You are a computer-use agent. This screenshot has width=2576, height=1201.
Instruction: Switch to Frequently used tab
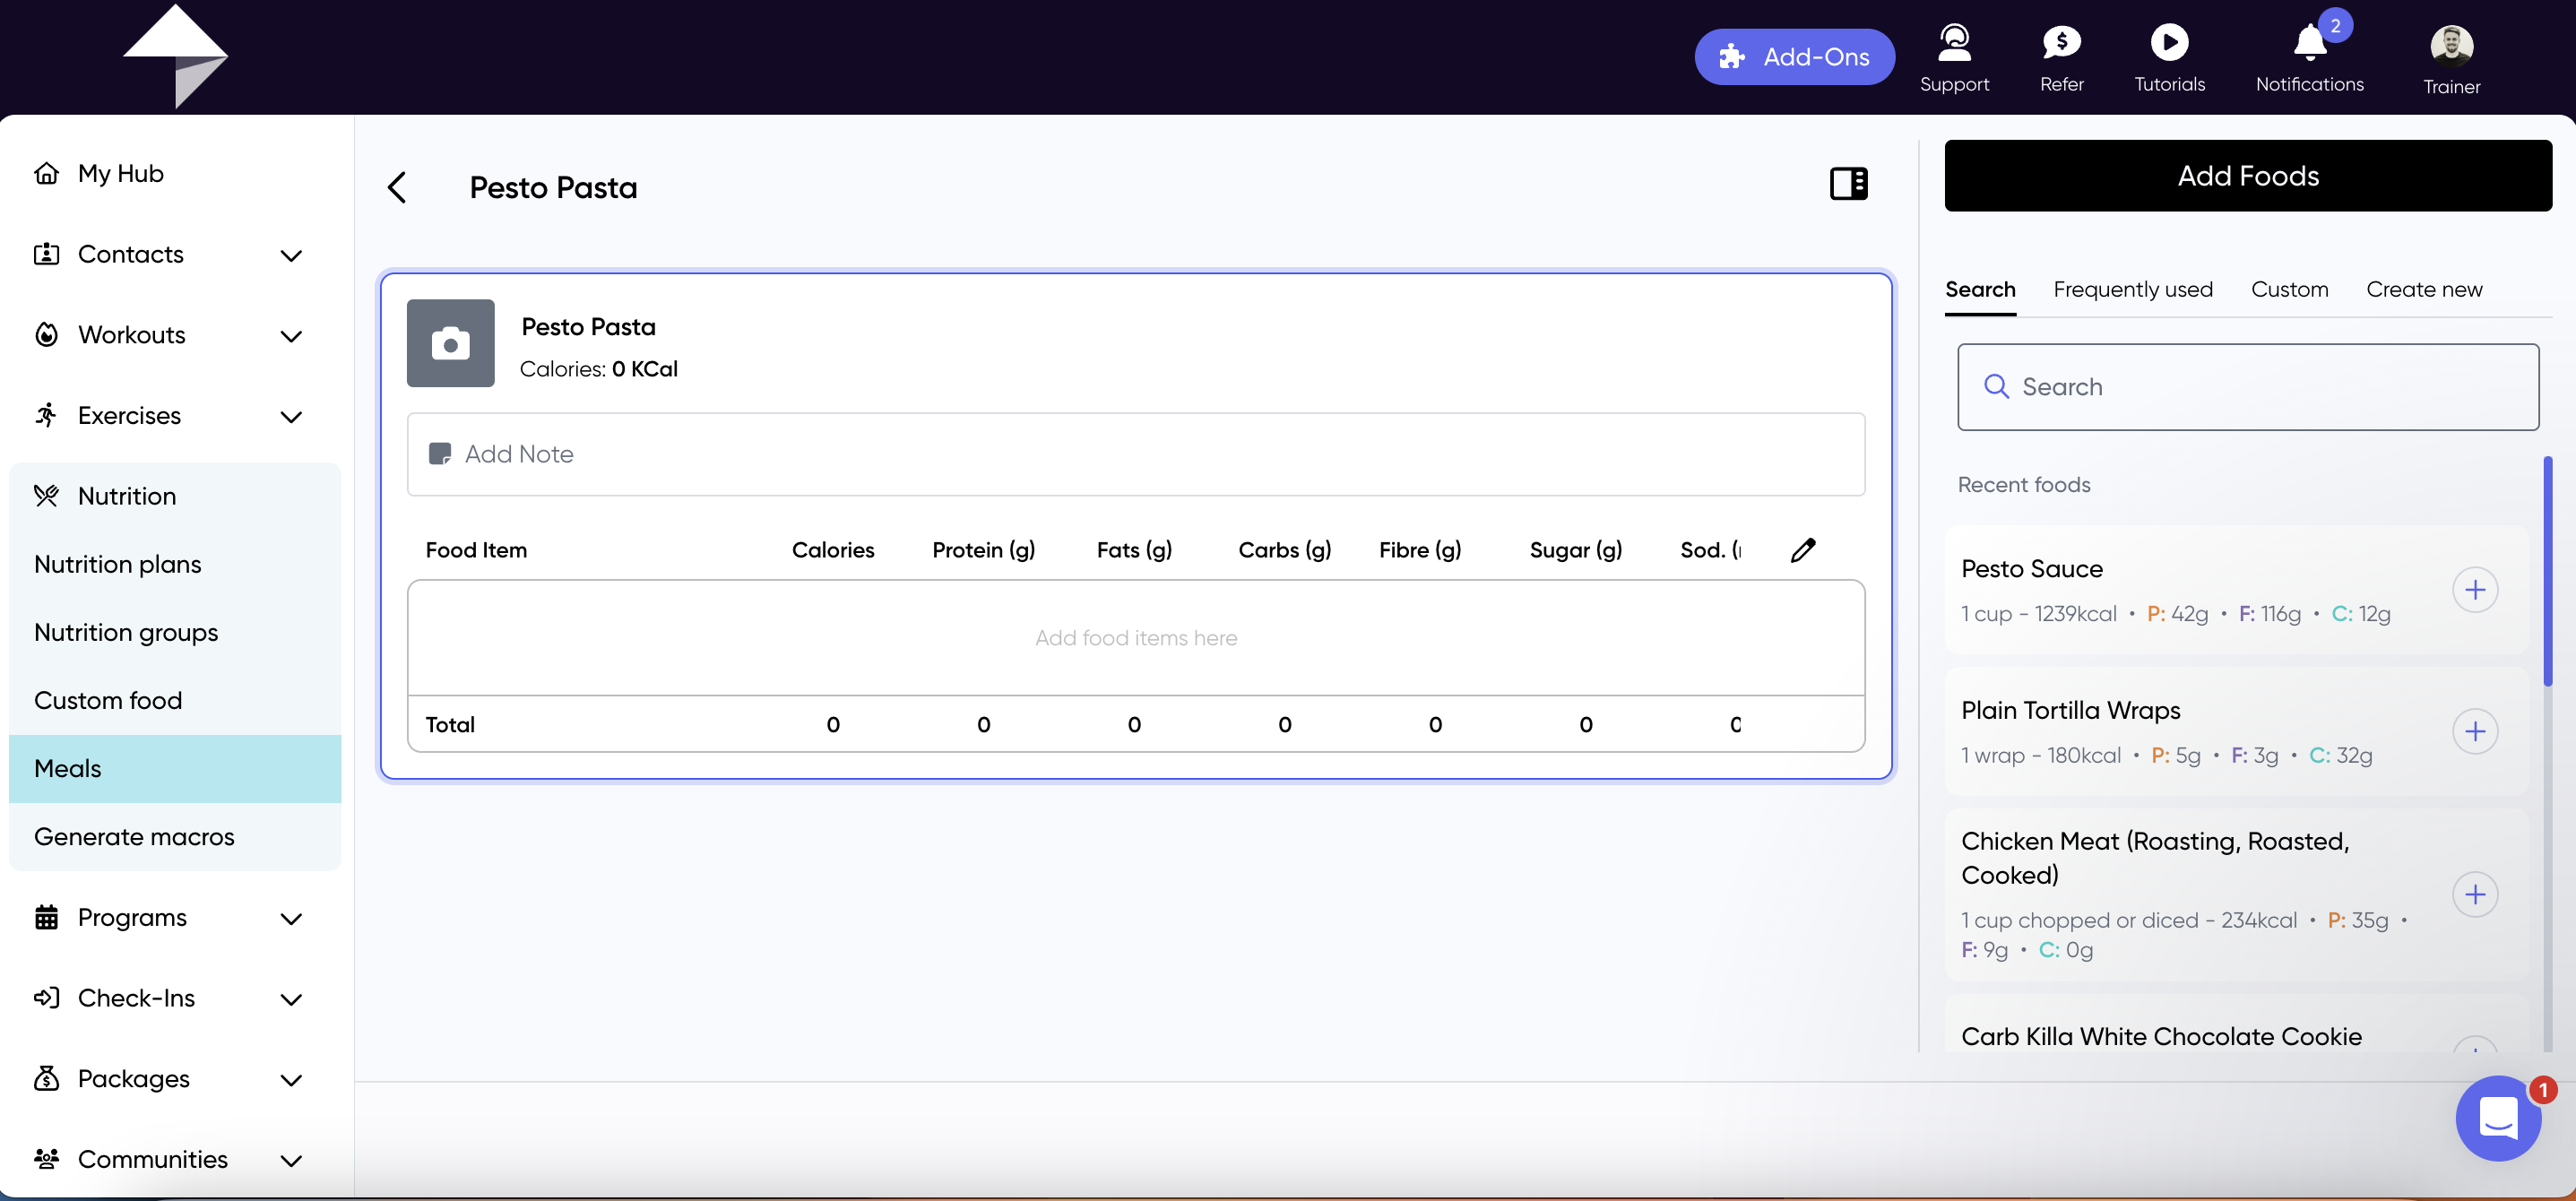coord(2132,289)
